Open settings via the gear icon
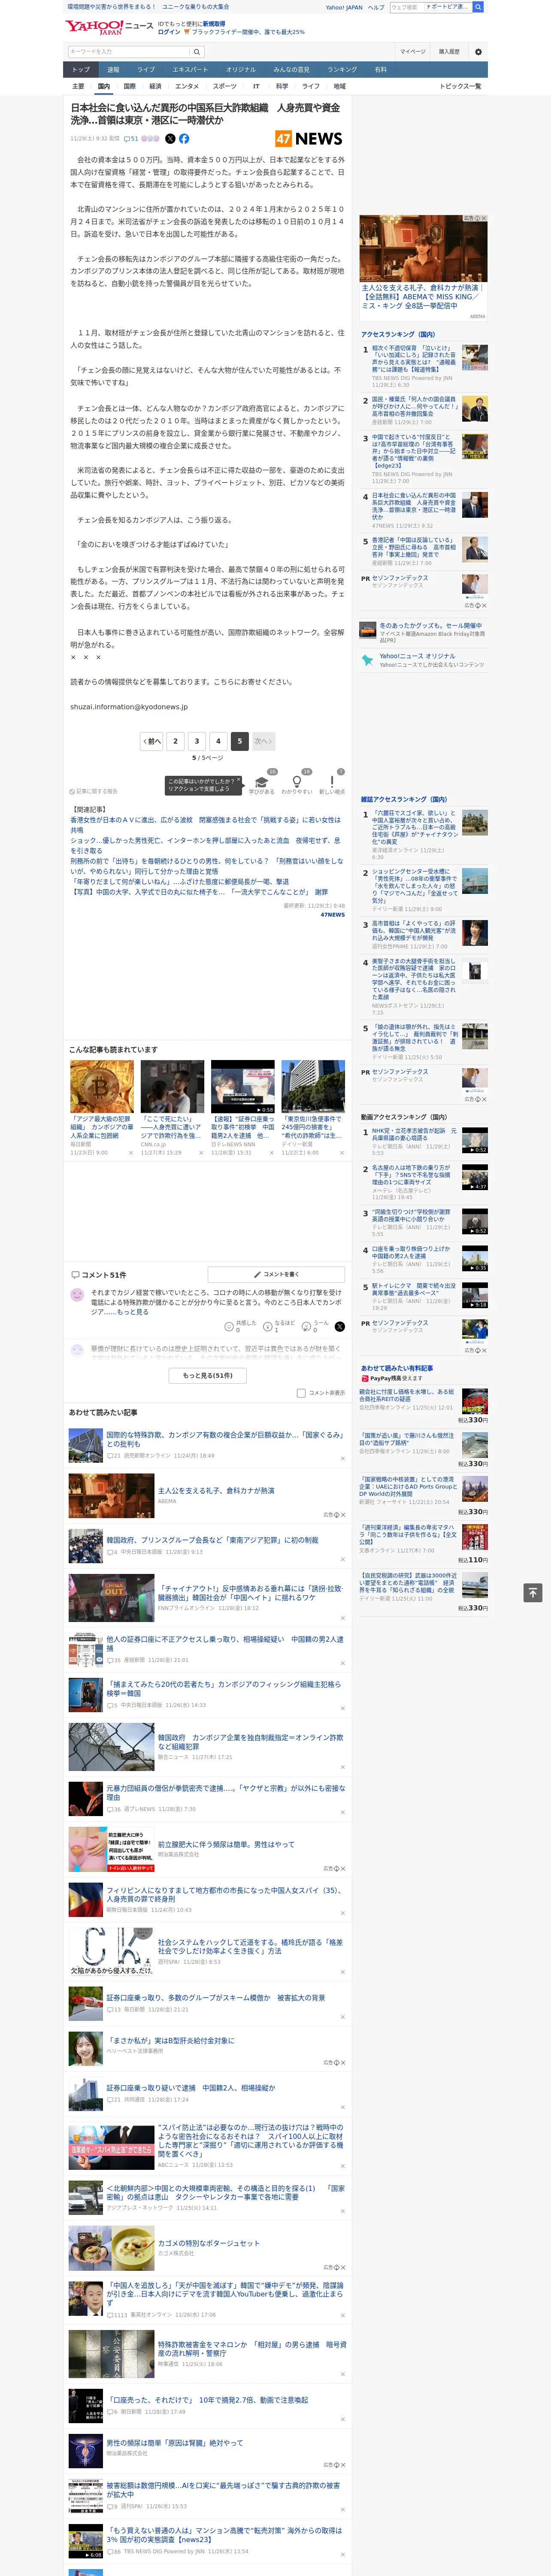Screen dimensions: 551x2576 click(x=478, y=52)
